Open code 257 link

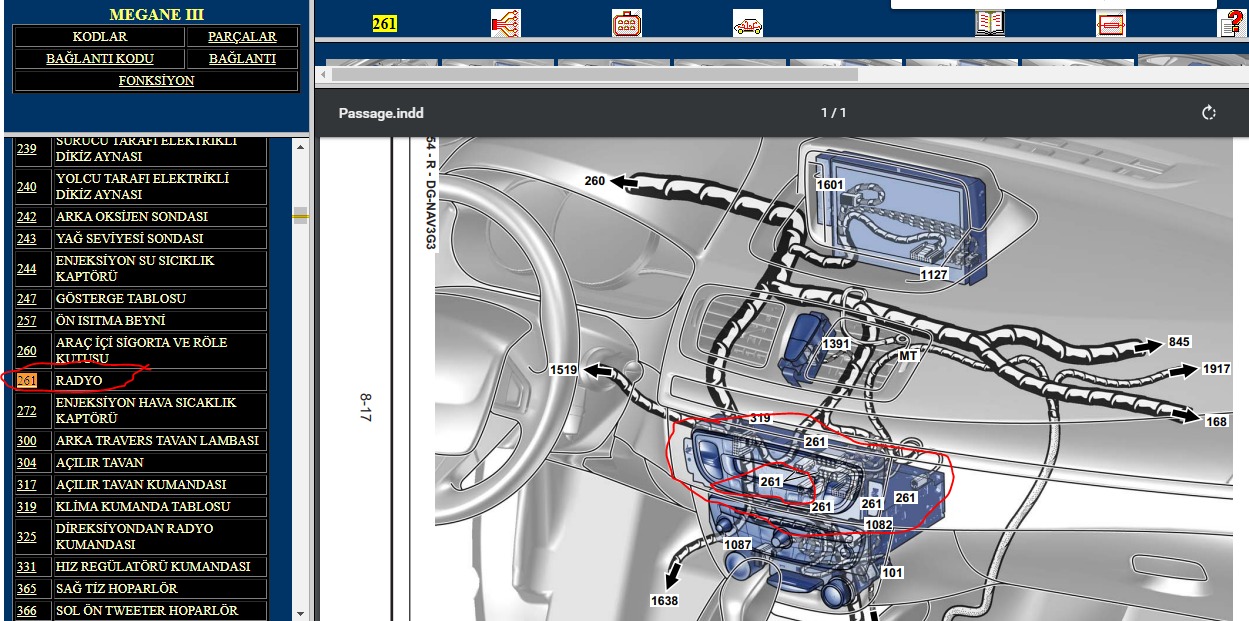27,321
